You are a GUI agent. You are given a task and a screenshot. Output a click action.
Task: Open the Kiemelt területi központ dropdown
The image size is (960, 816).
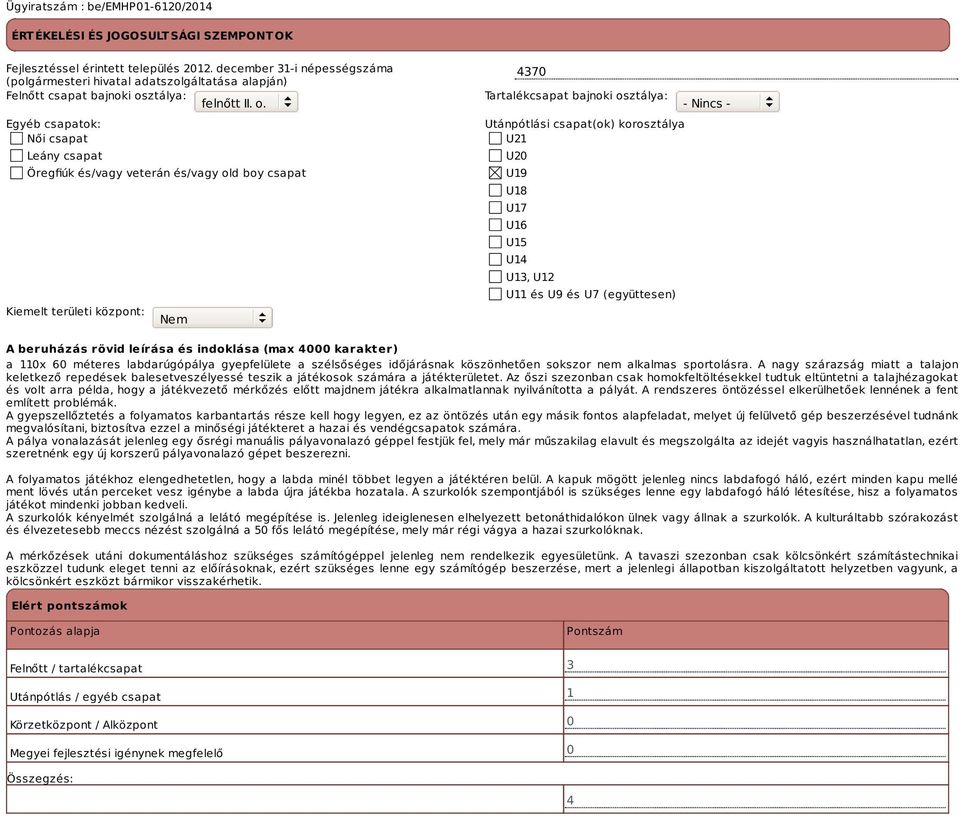(x=212, y=318)
